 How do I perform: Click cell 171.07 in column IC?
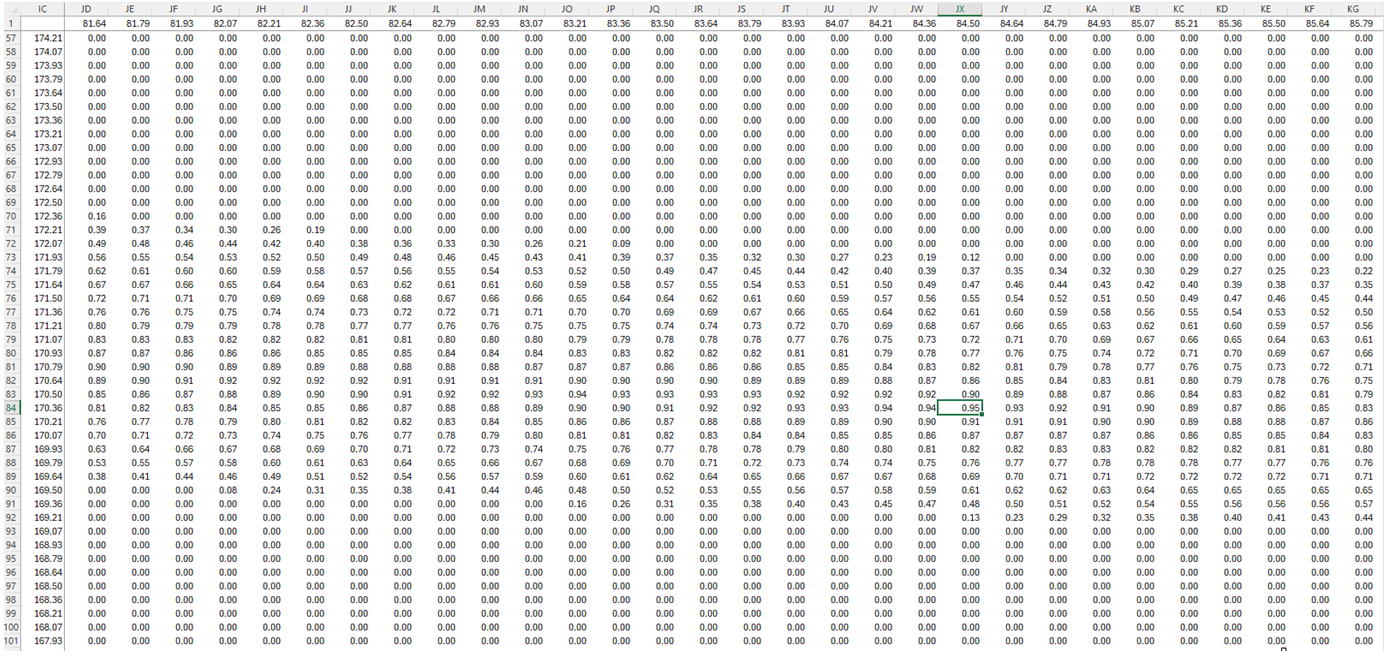pos(42,338)
